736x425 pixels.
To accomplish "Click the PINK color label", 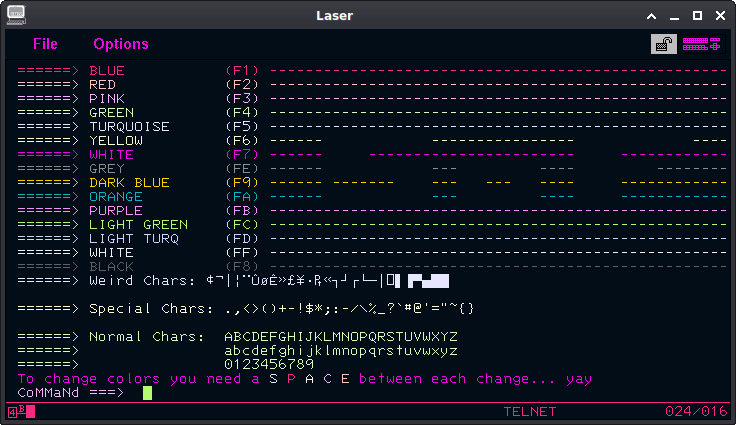I will tap(107, 99).
